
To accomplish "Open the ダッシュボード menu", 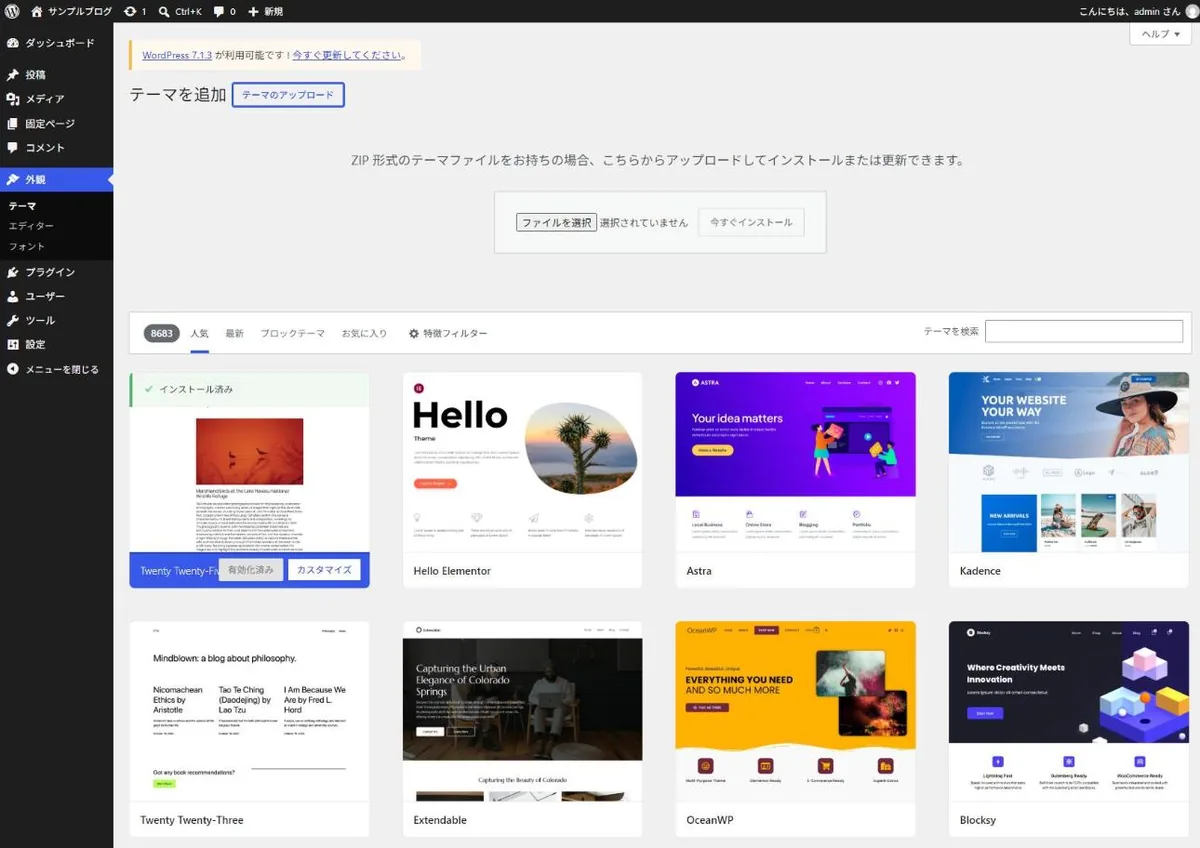I will pyautogui.click(x=56, y=43).
